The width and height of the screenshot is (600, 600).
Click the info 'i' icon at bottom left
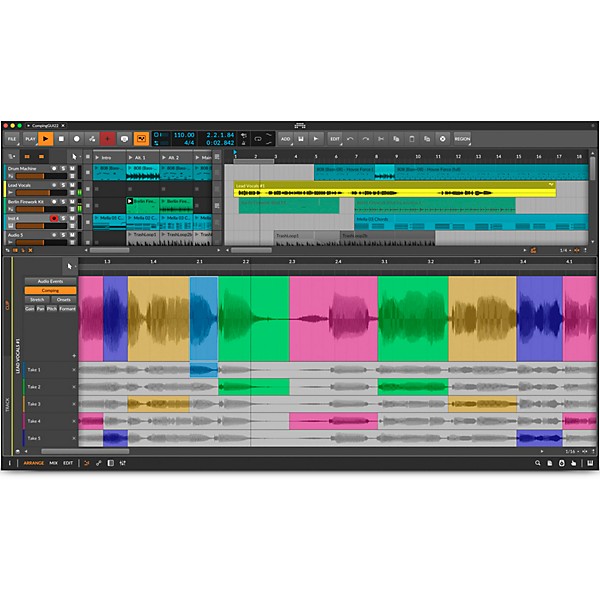click(10, 463)
